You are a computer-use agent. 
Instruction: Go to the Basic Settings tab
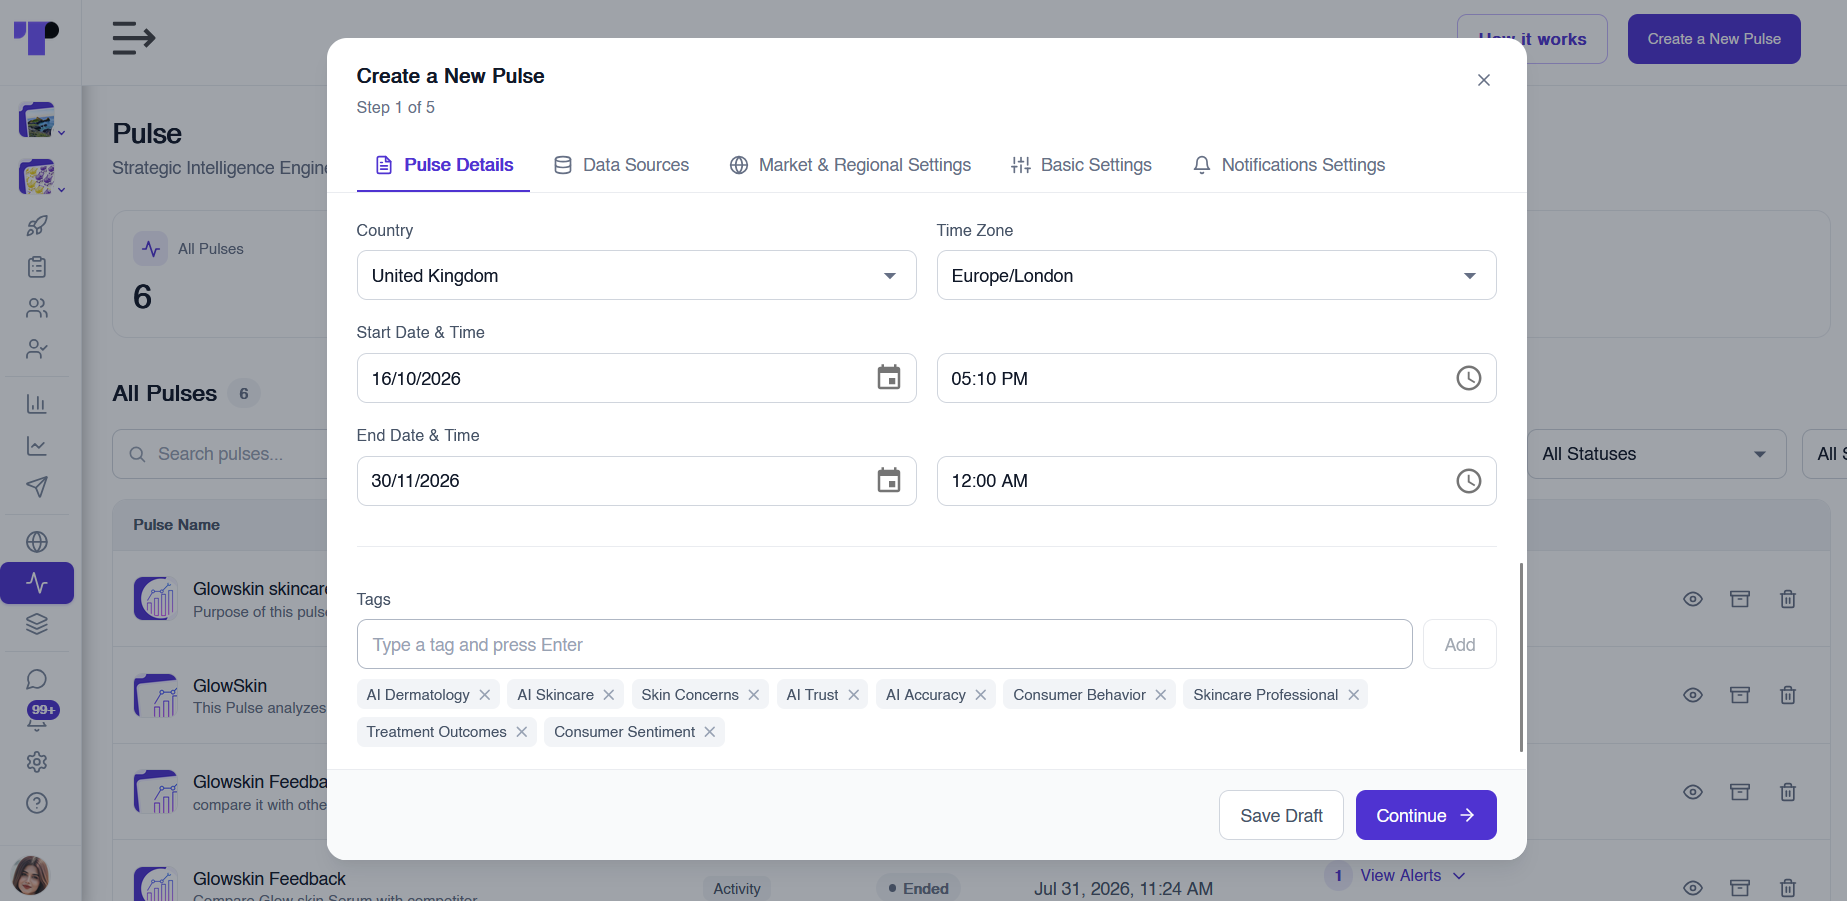(x=1081, y=165)
